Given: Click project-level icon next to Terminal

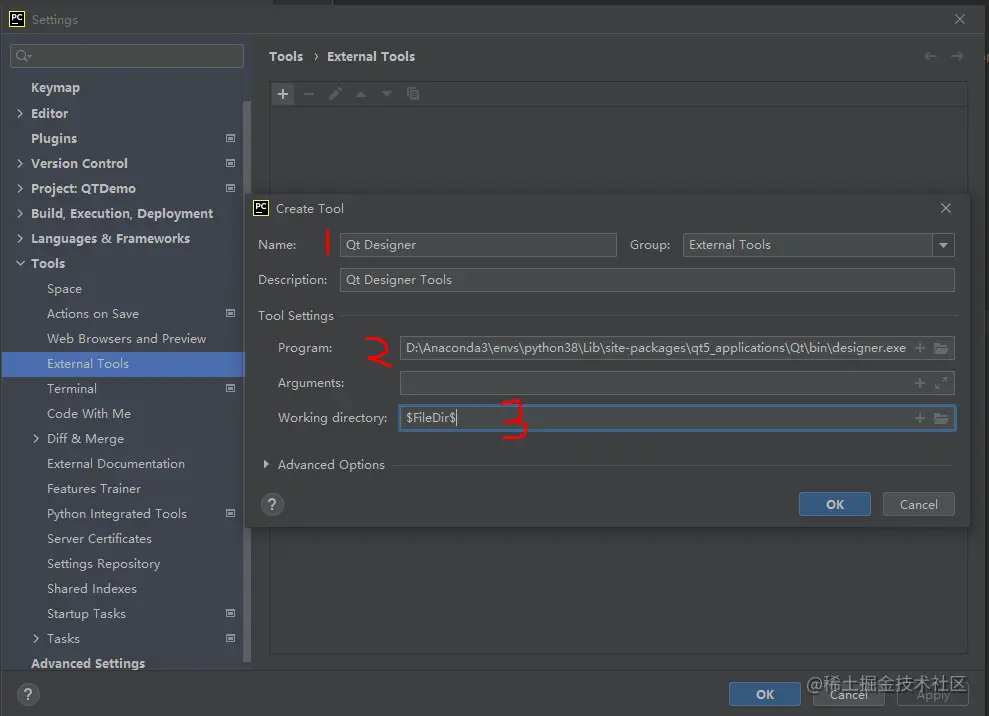Looking at the screenshot, I should click(x=230, y=389).
